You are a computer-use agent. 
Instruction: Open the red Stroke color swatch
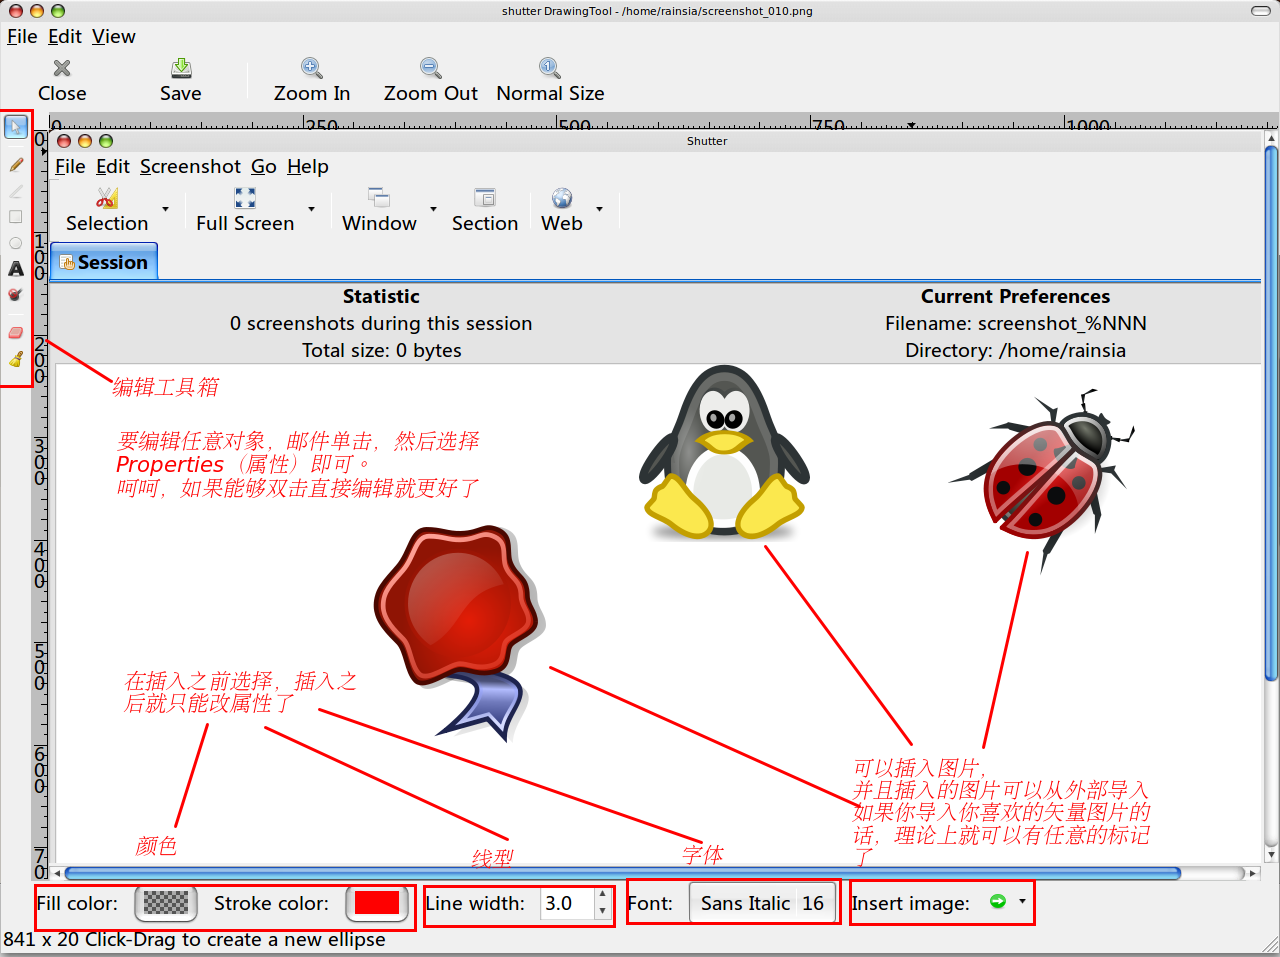click(x=377, y=903)
